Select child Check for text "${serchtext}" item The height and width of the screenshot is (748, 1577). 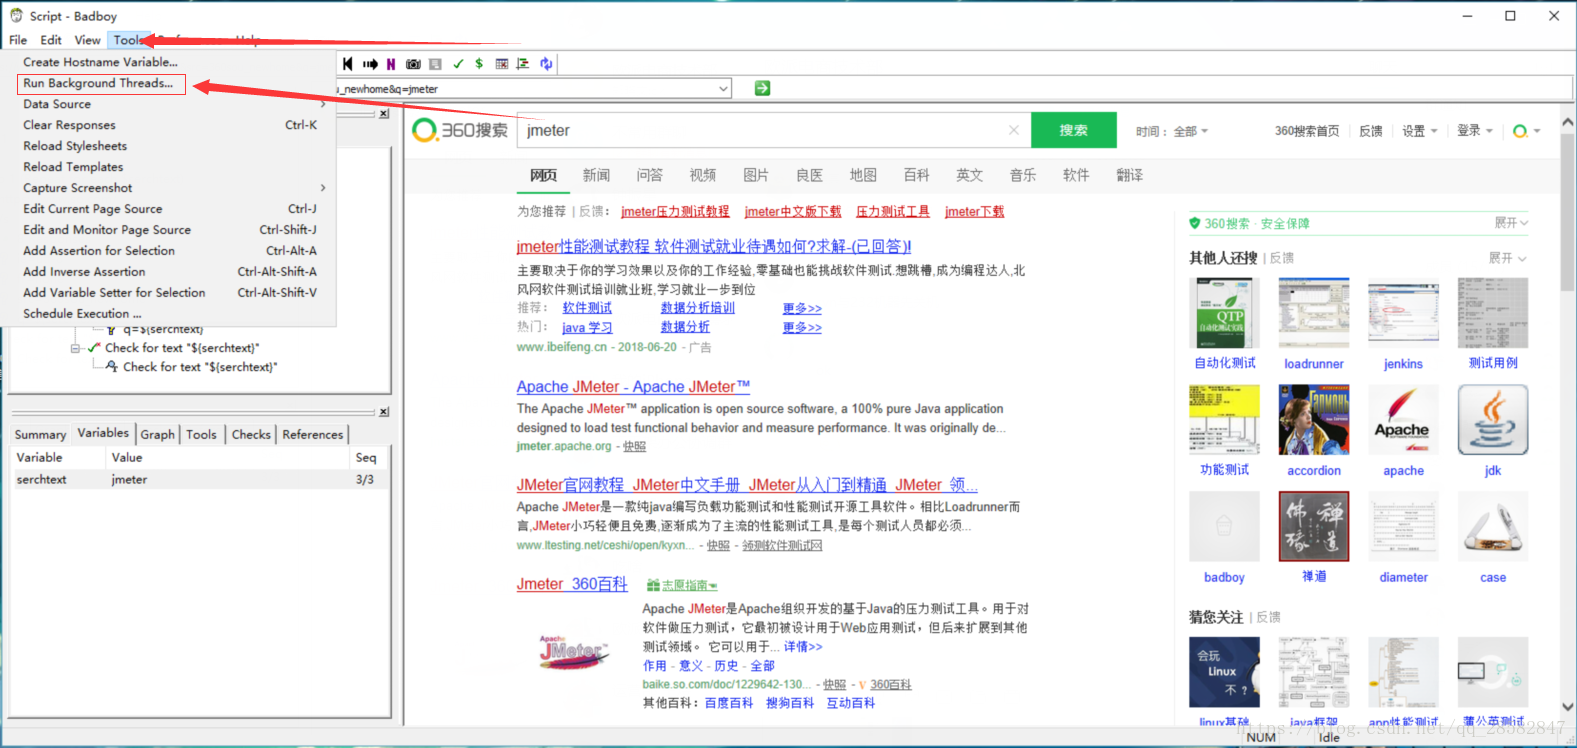pyautogui.click(x=200, y=367)
